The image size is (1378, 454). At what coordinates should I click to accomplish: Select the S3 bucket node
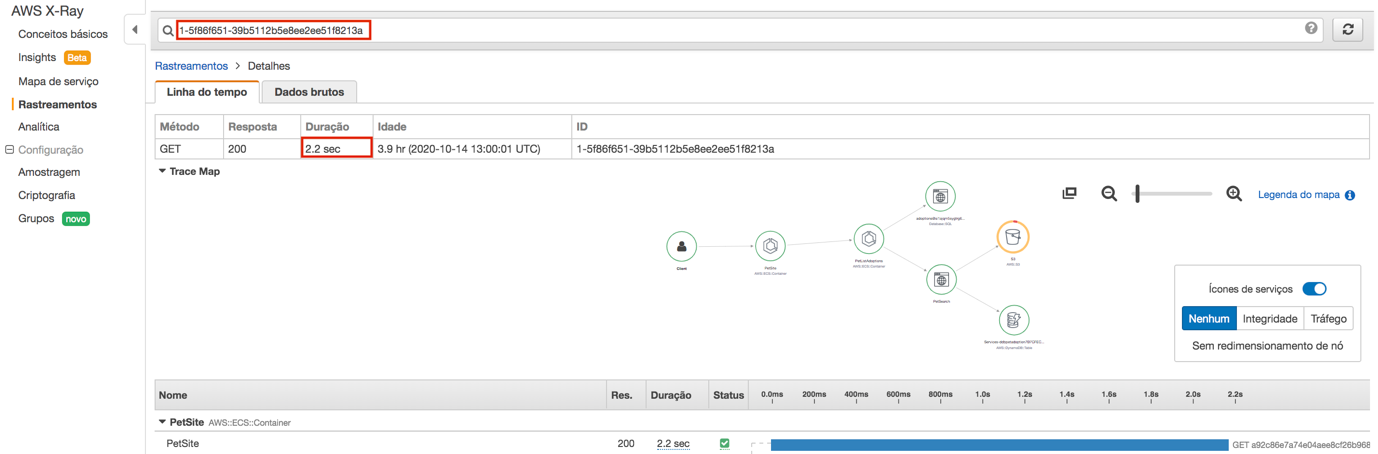click(1013, 237)
